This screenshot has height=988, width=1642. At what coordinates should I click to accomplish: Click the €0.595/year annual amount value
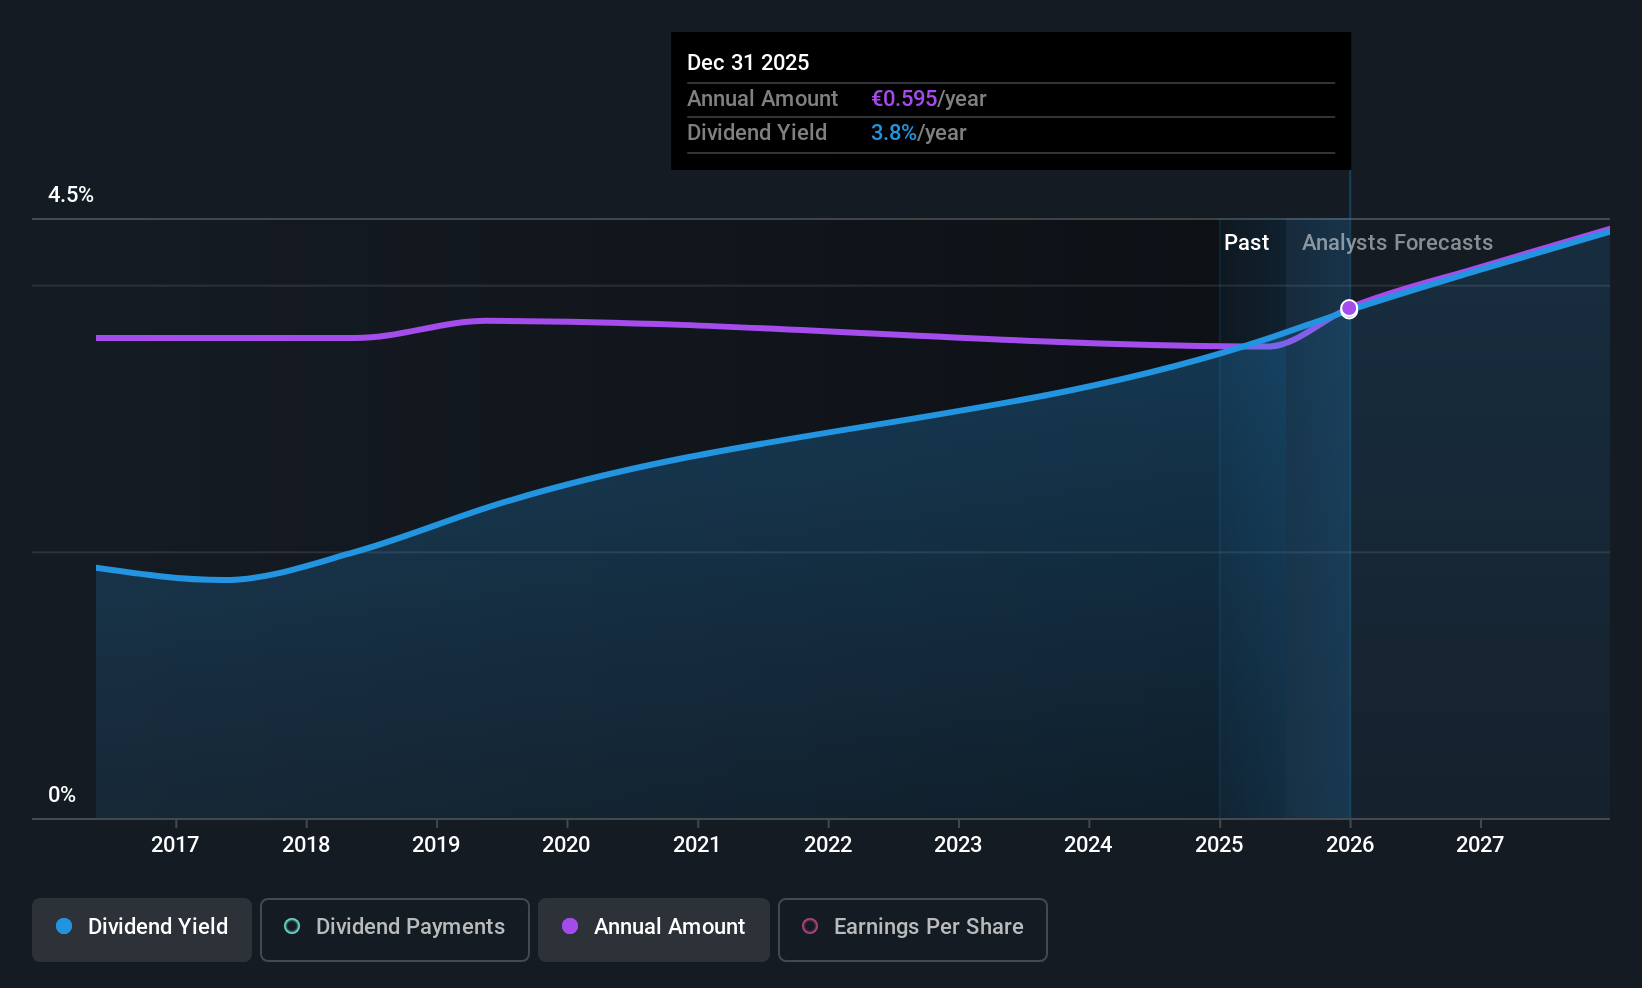929,99
